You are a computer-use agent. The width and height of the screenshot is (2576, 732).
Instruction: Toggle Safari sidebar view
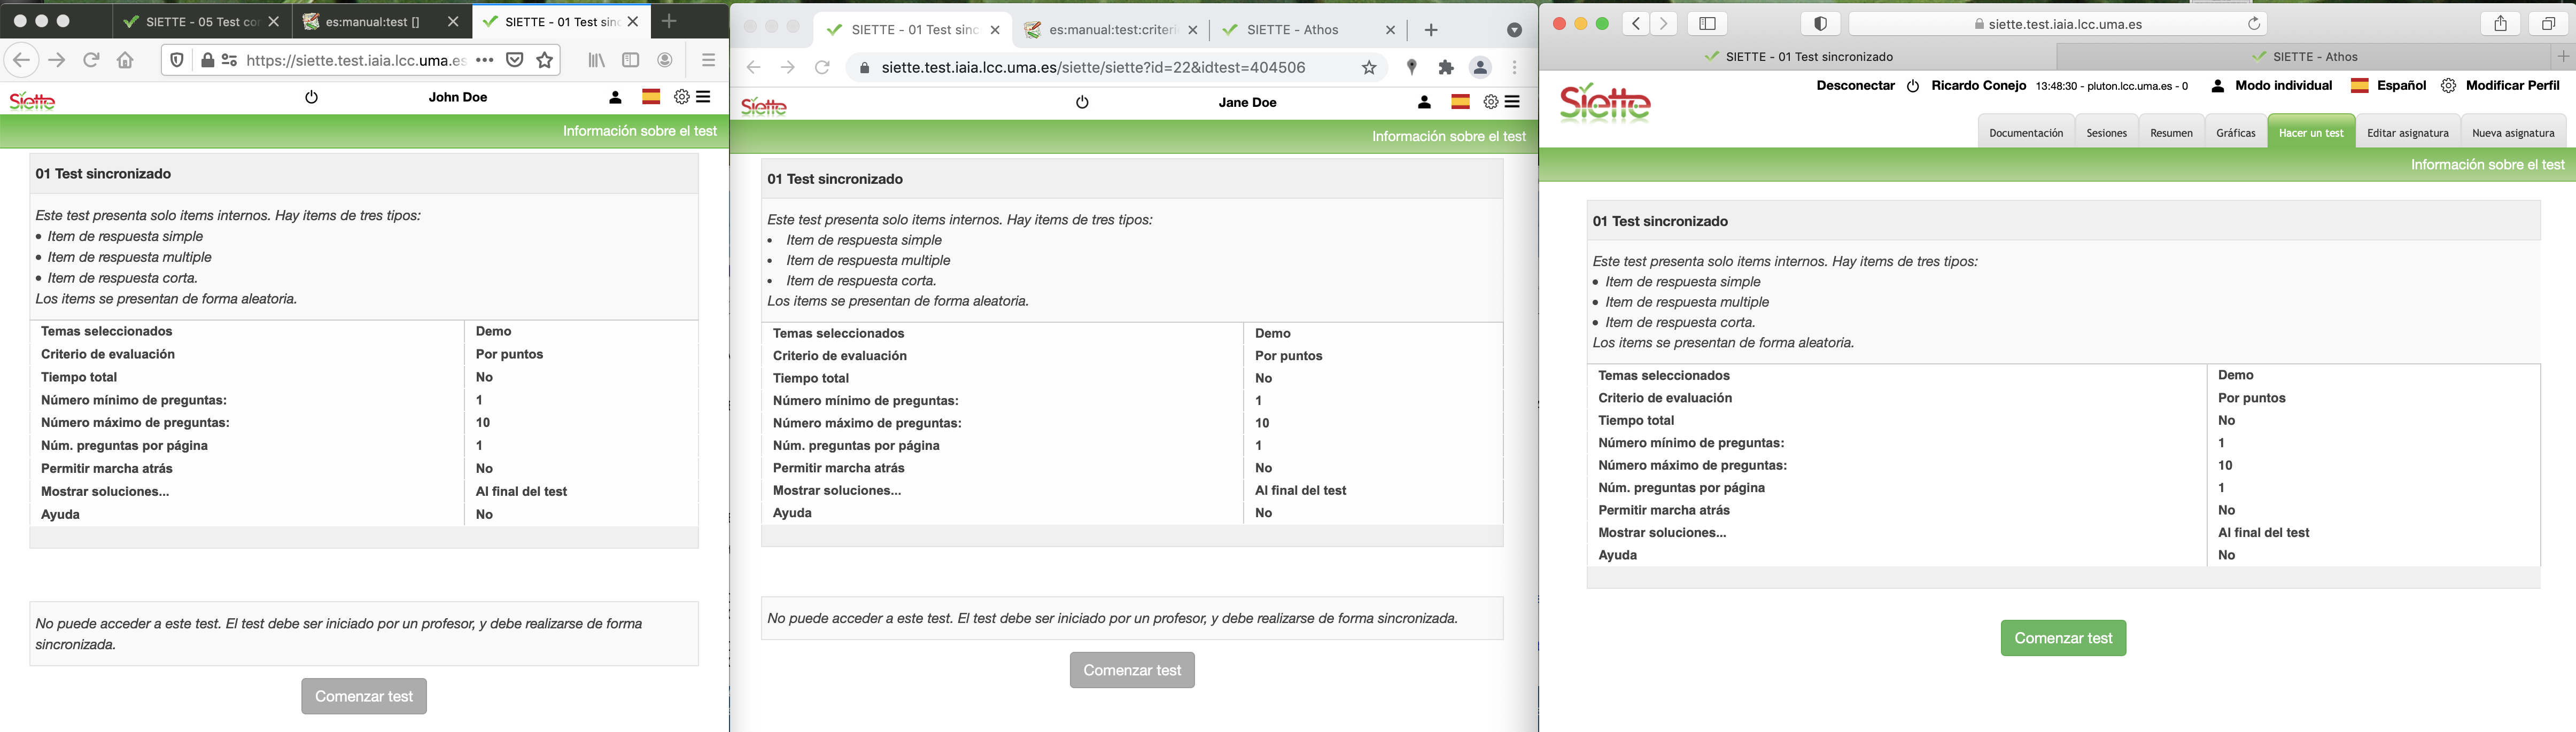(x=1708, y=24)
